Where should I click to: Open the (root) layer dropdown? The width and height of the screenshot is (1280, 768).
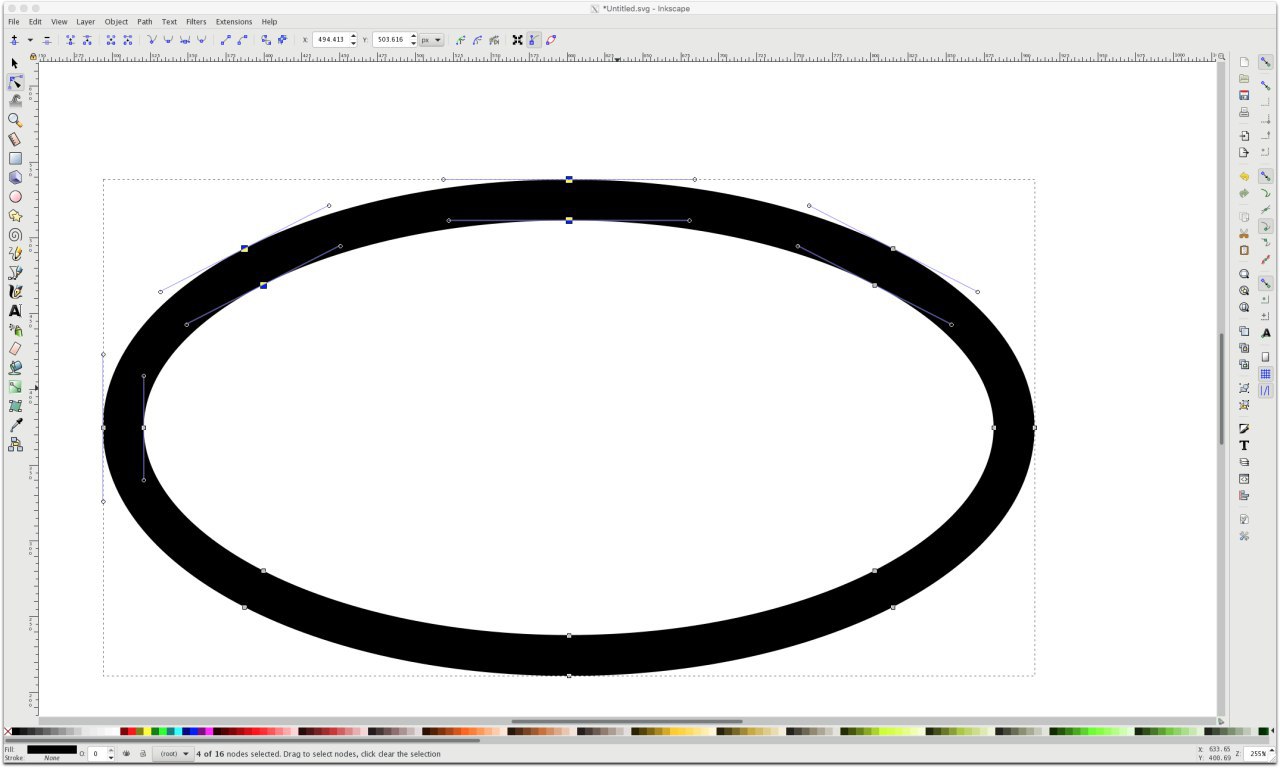pyautogui.click(x=172, y=754)
